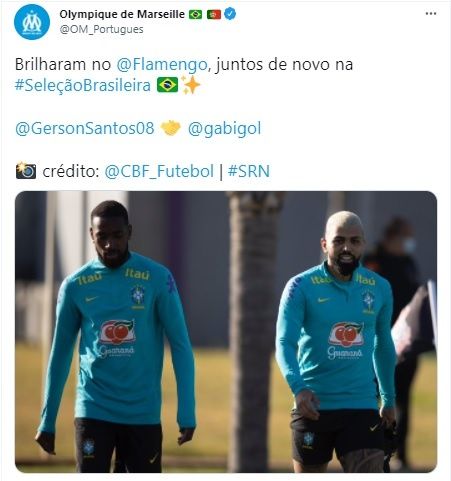Open the #SeleçãoBrasileira hashtag

click(83, 85)
